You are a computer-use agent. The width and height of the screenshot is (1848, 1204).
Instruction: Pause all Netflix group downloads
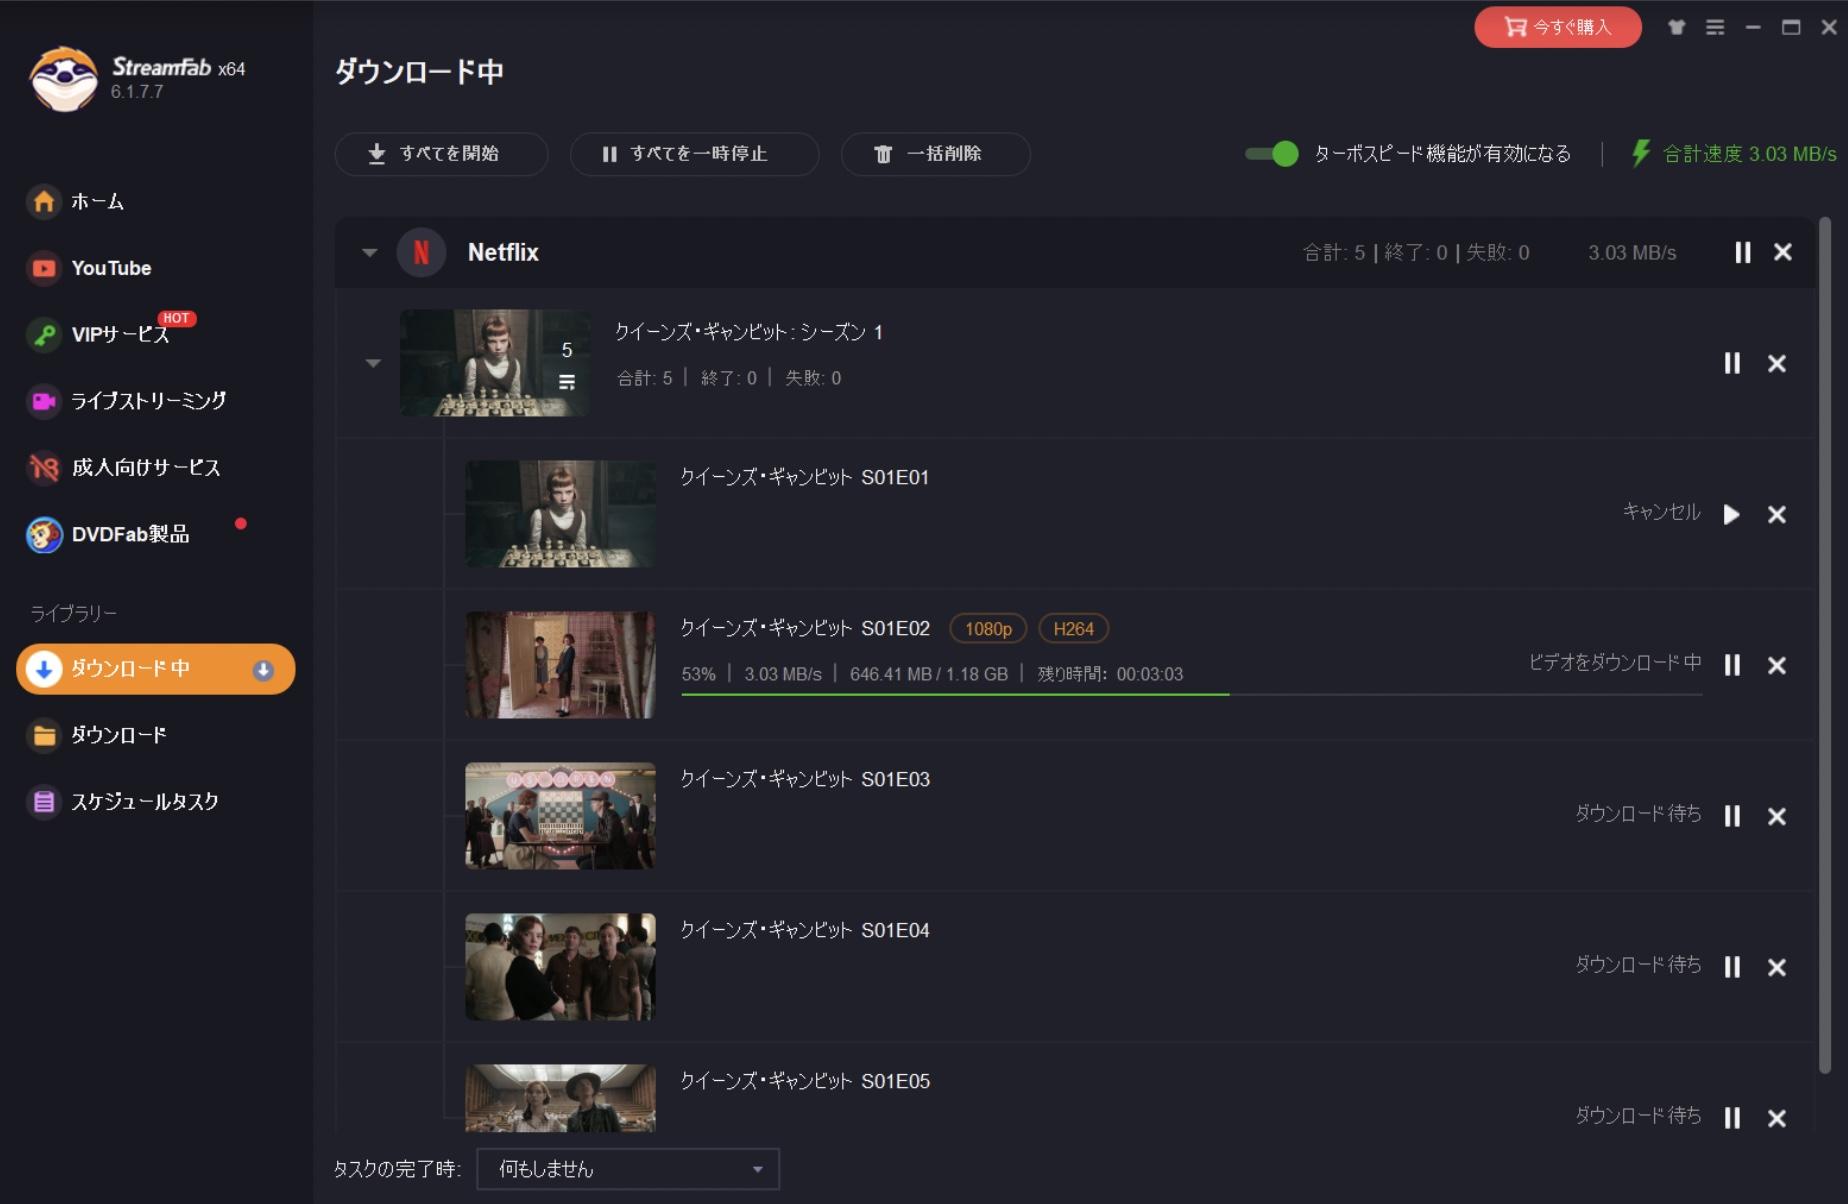(1743, 253)
